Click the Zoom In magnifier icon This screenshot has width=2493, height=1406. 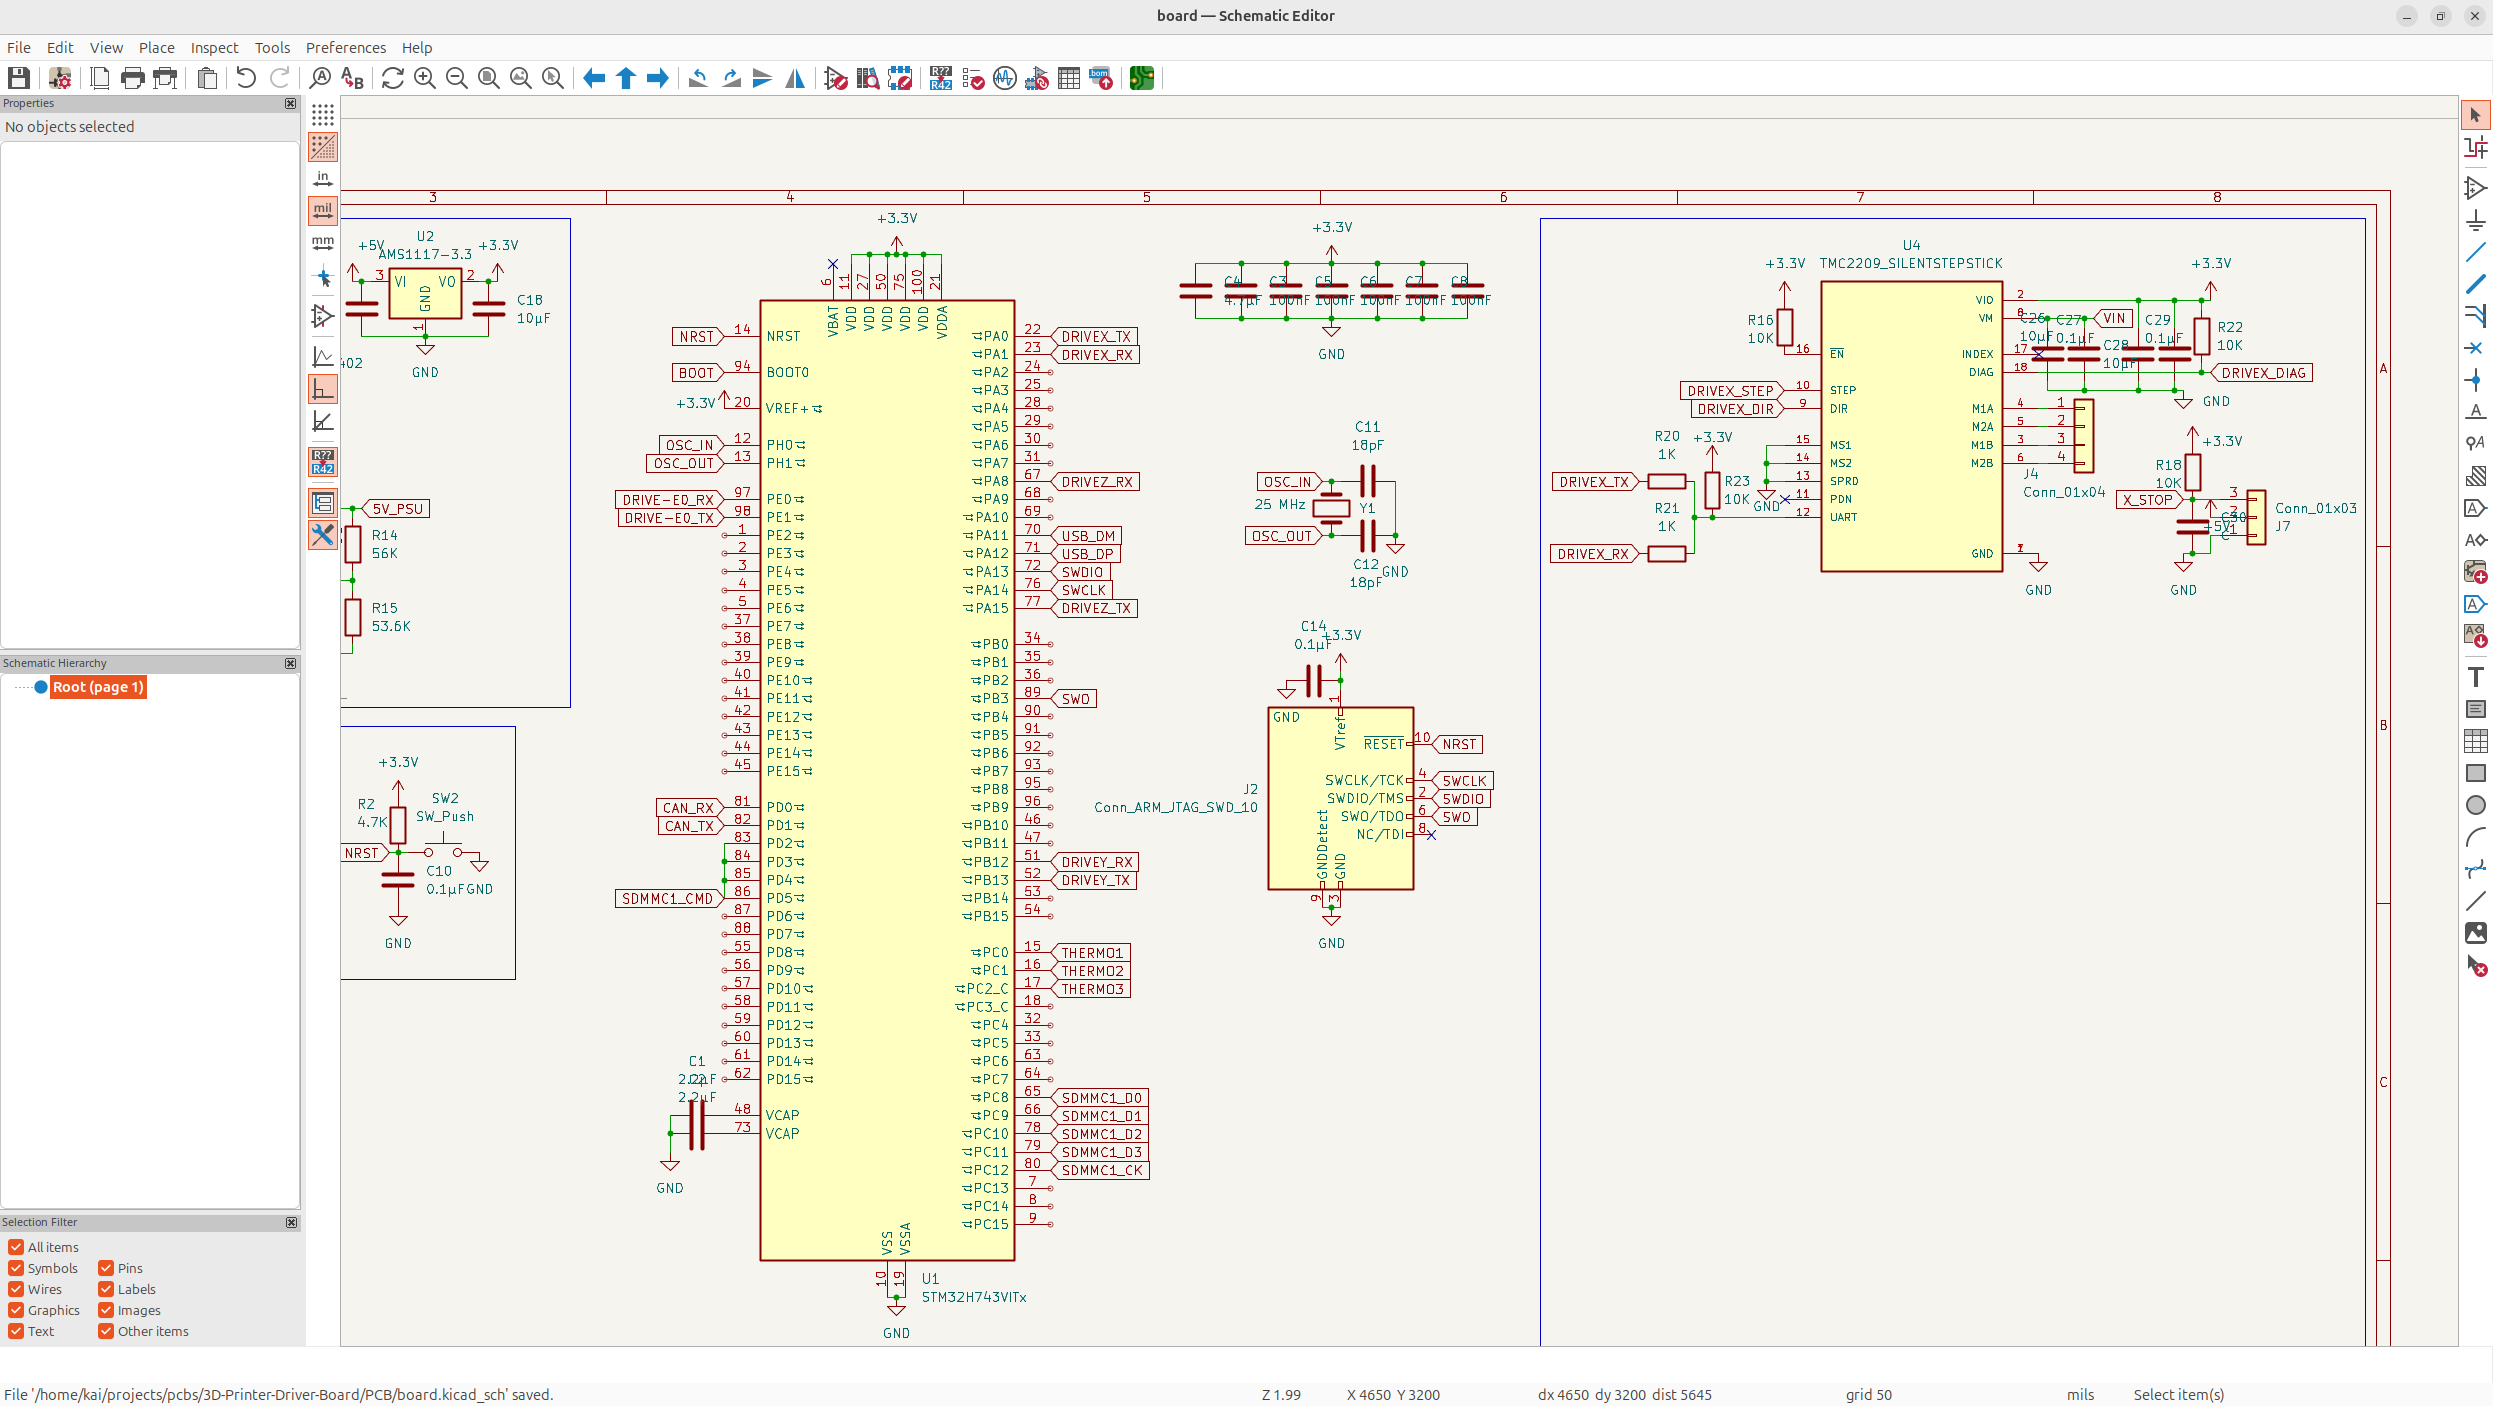tap(425, 78)
